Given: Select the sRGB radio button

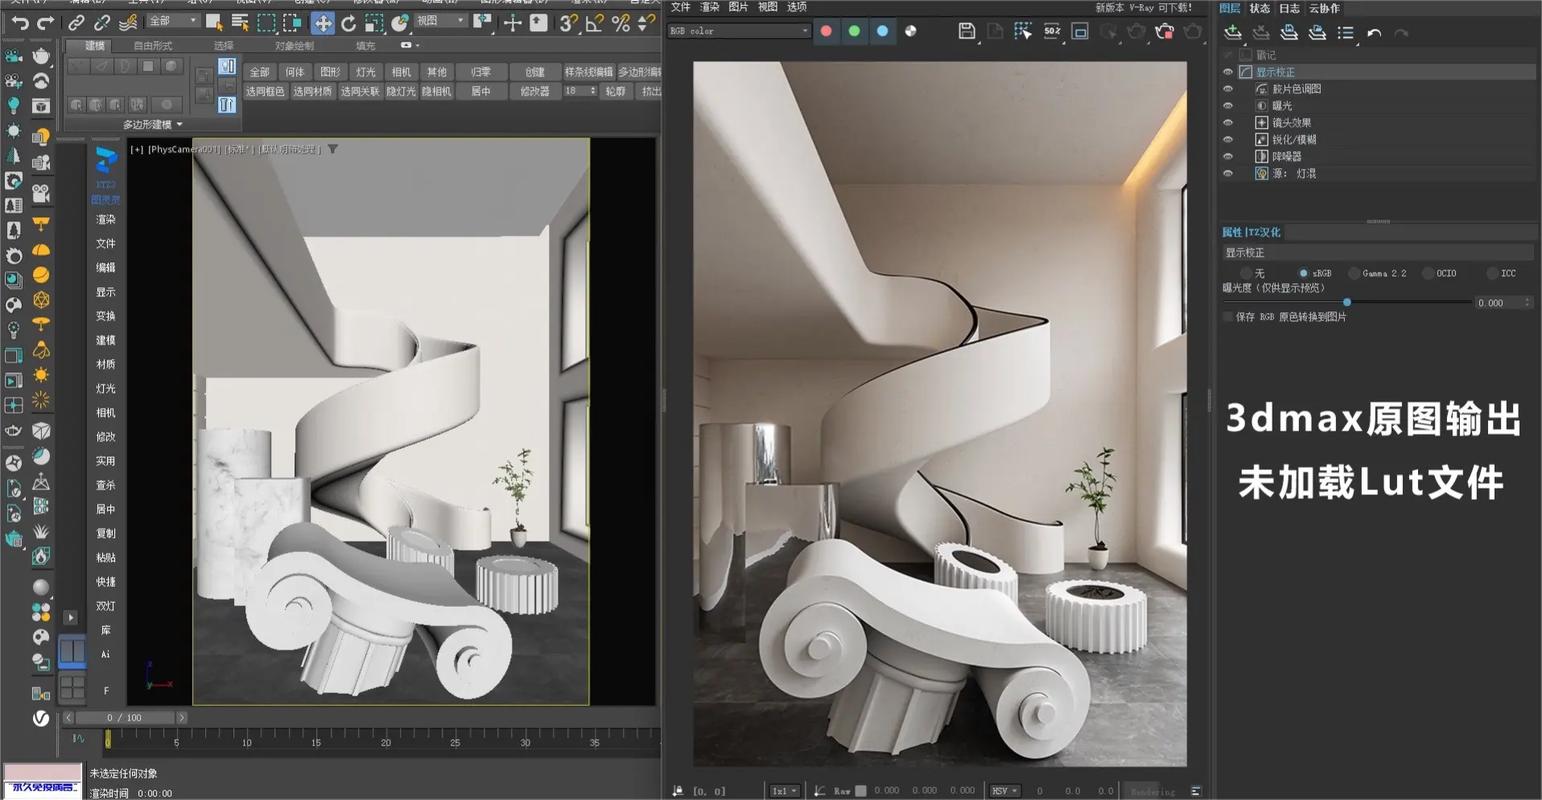Looking at the screenshot, I should 1303,273.
